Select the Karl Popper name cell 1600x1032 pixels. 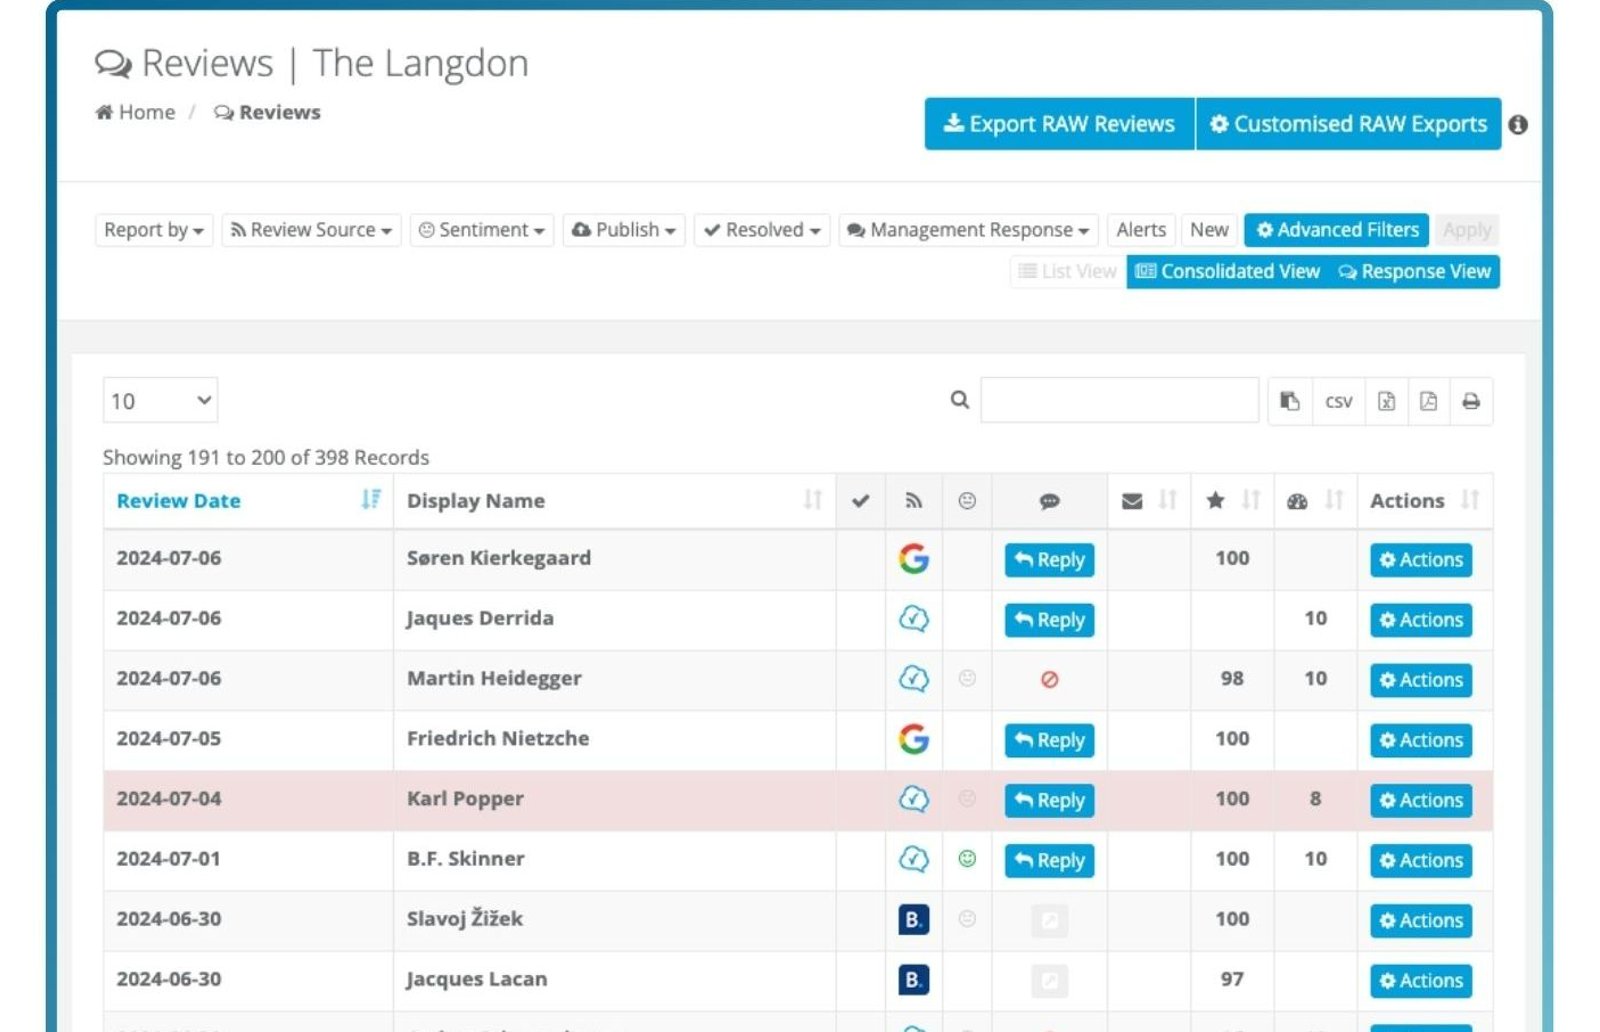pyautogui.click(x=614, y=799)
